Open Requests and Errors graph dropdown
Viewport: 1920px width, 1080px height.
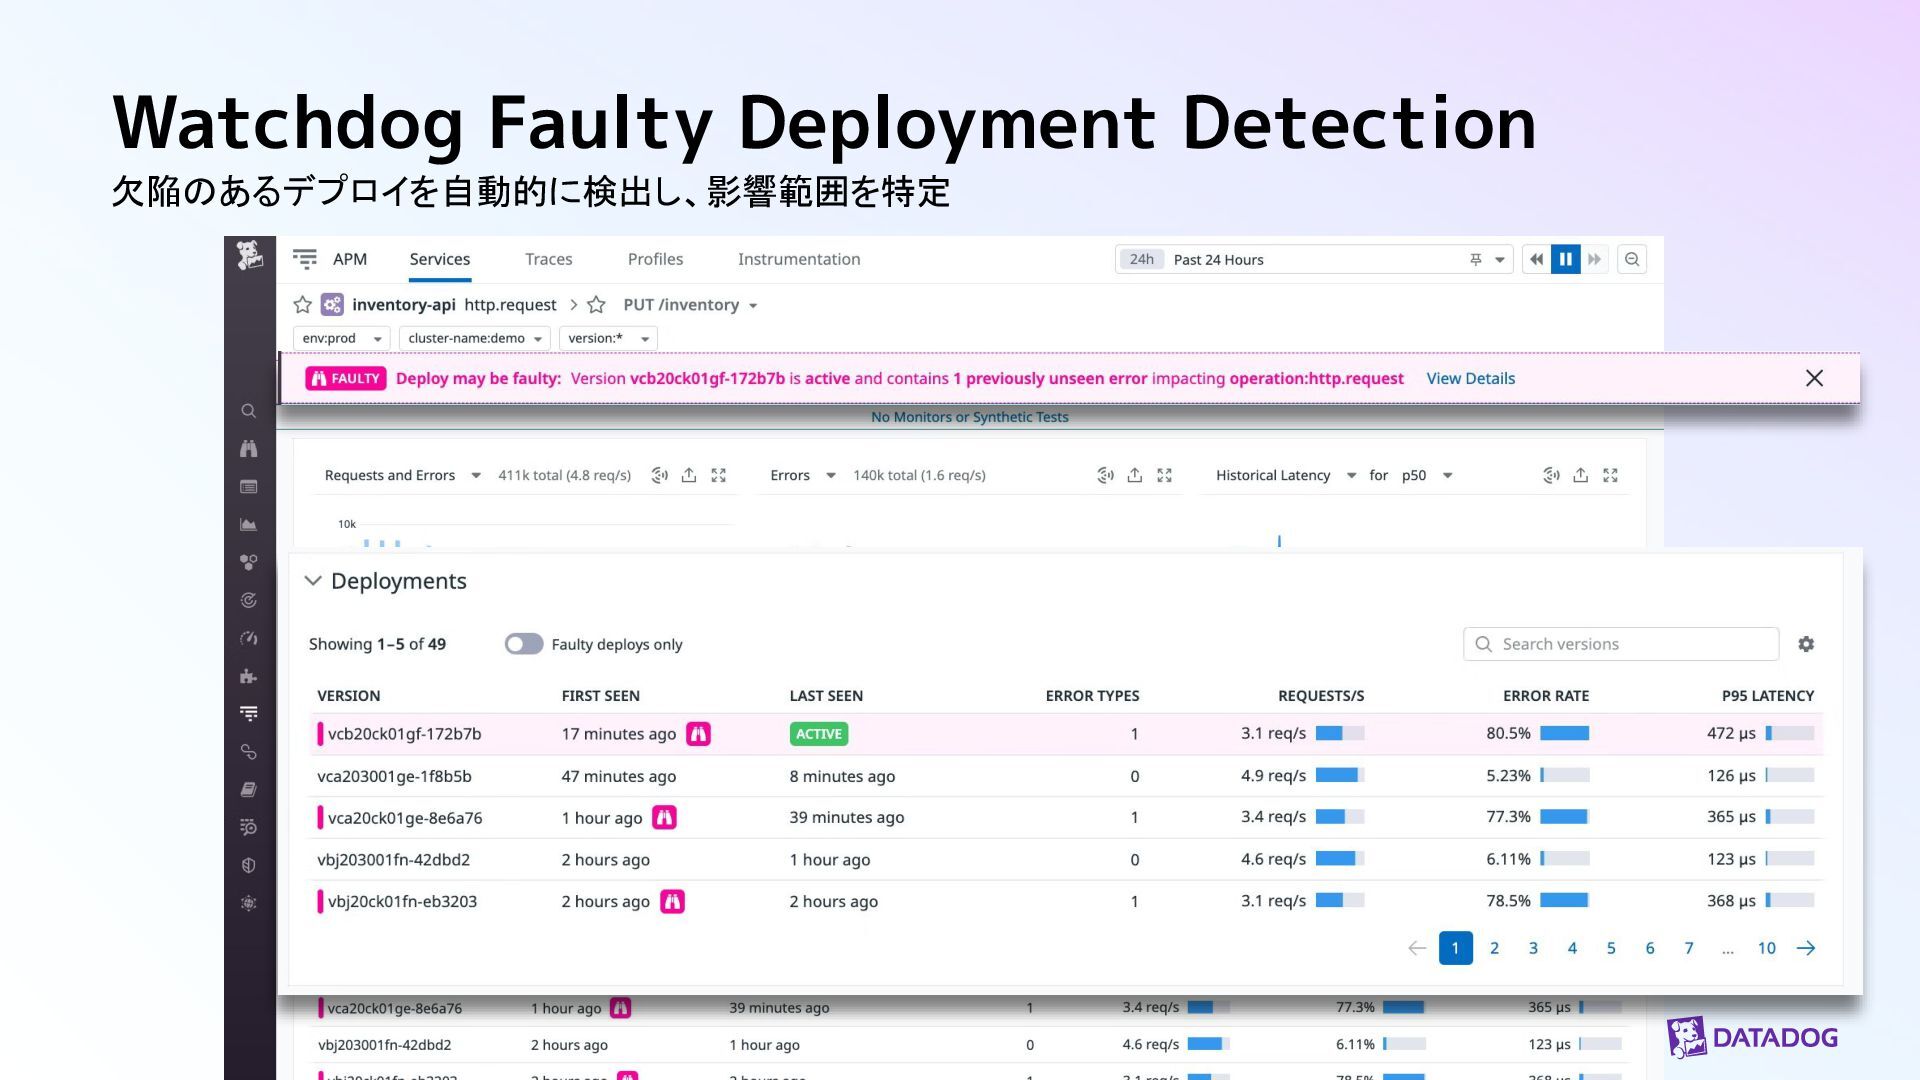click(x=476, y=475)
